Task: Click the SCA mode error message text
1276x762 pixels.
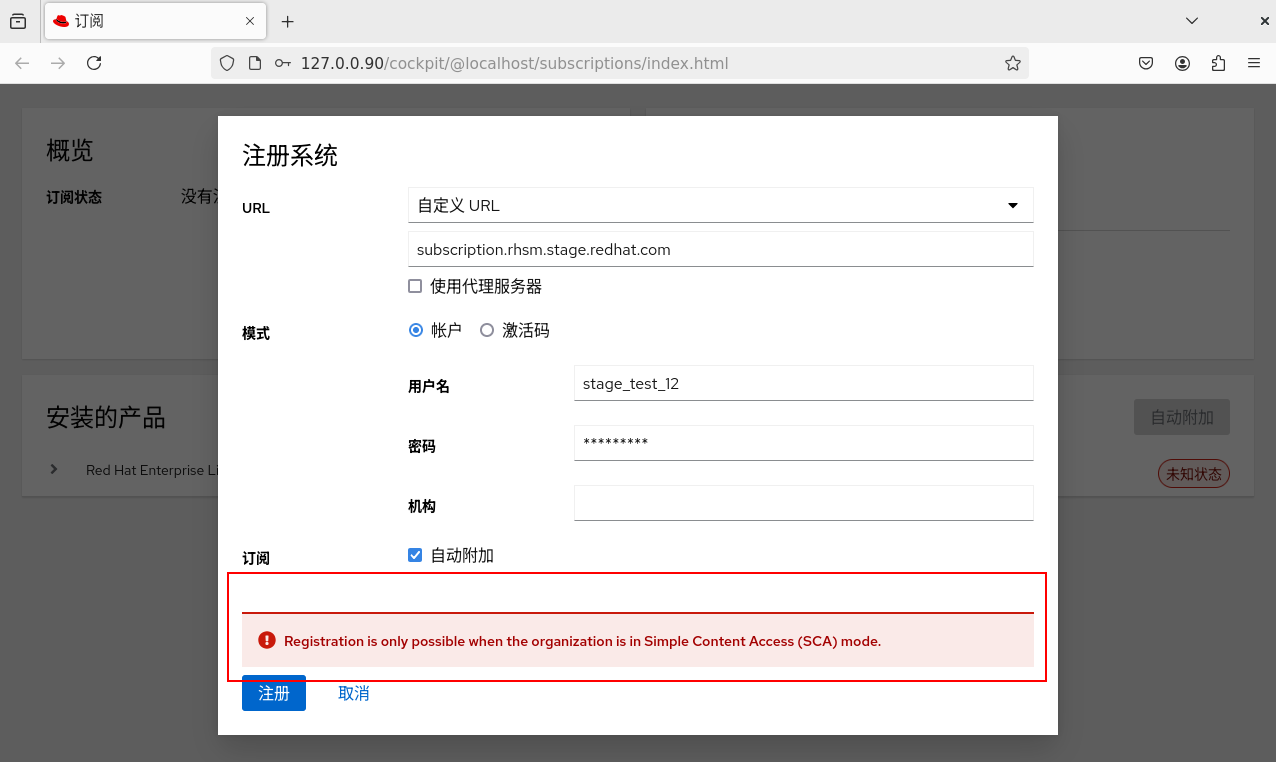Action: (x=582, y=641)
